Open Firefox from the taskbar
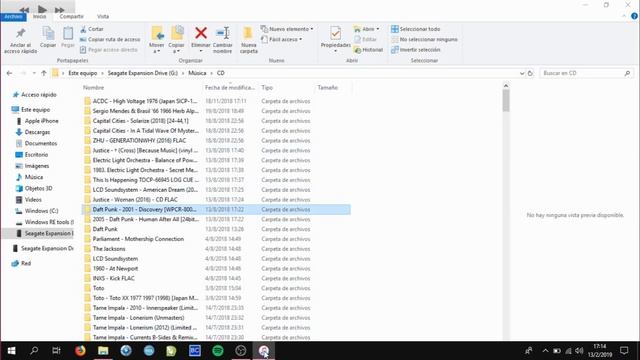Image resolution: width=640 pixels, height=360 pixels. pyautogui.click(x=80, y=351)
